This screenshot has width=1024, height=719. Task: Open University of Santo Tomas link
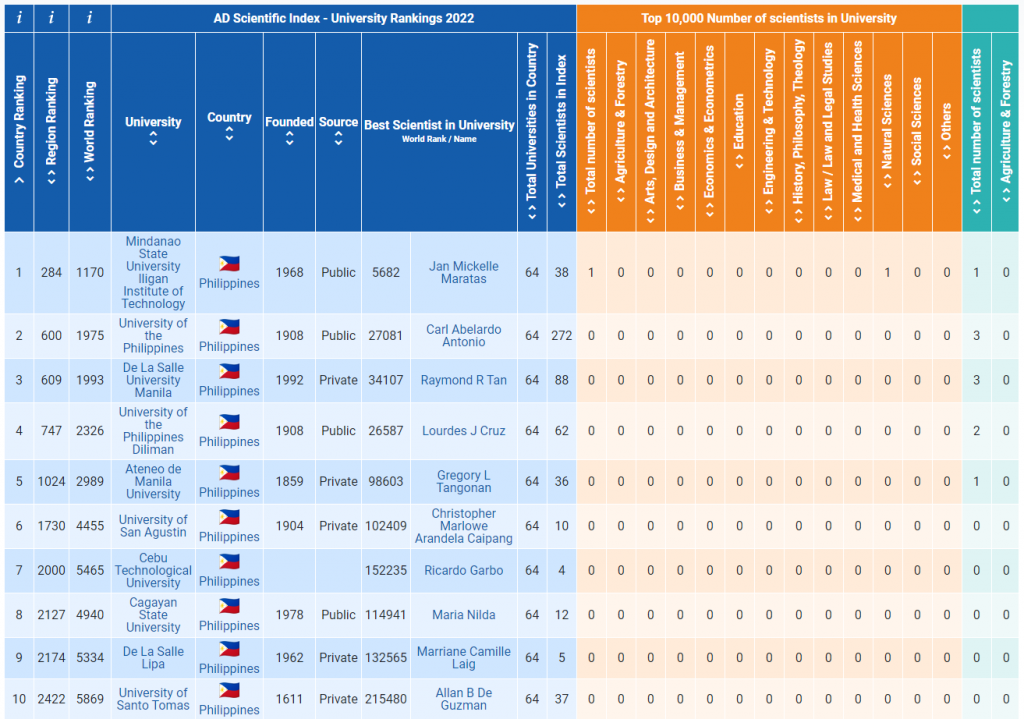pos(153,699)
